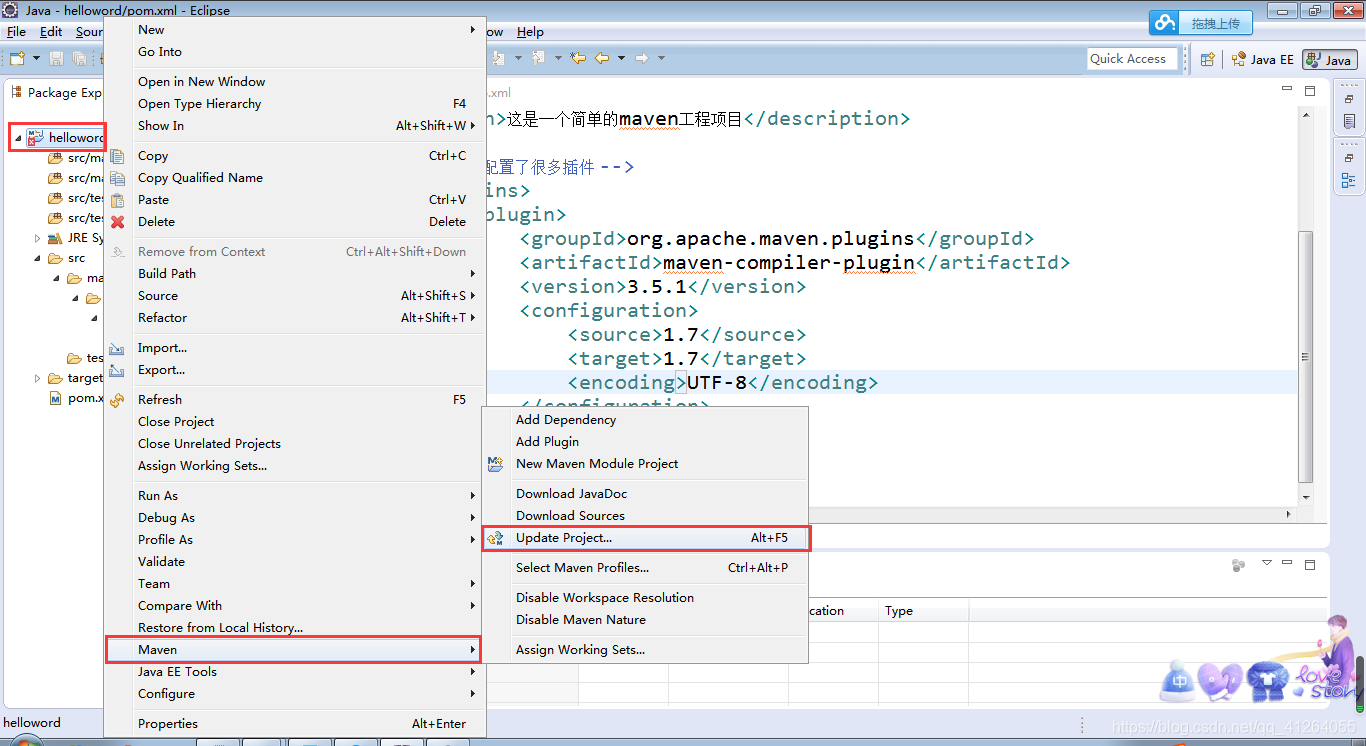This screenshot has width=1366, height=746.
Task: Click the Back navigation arrow in toolbar
Action: coord(602,58)
